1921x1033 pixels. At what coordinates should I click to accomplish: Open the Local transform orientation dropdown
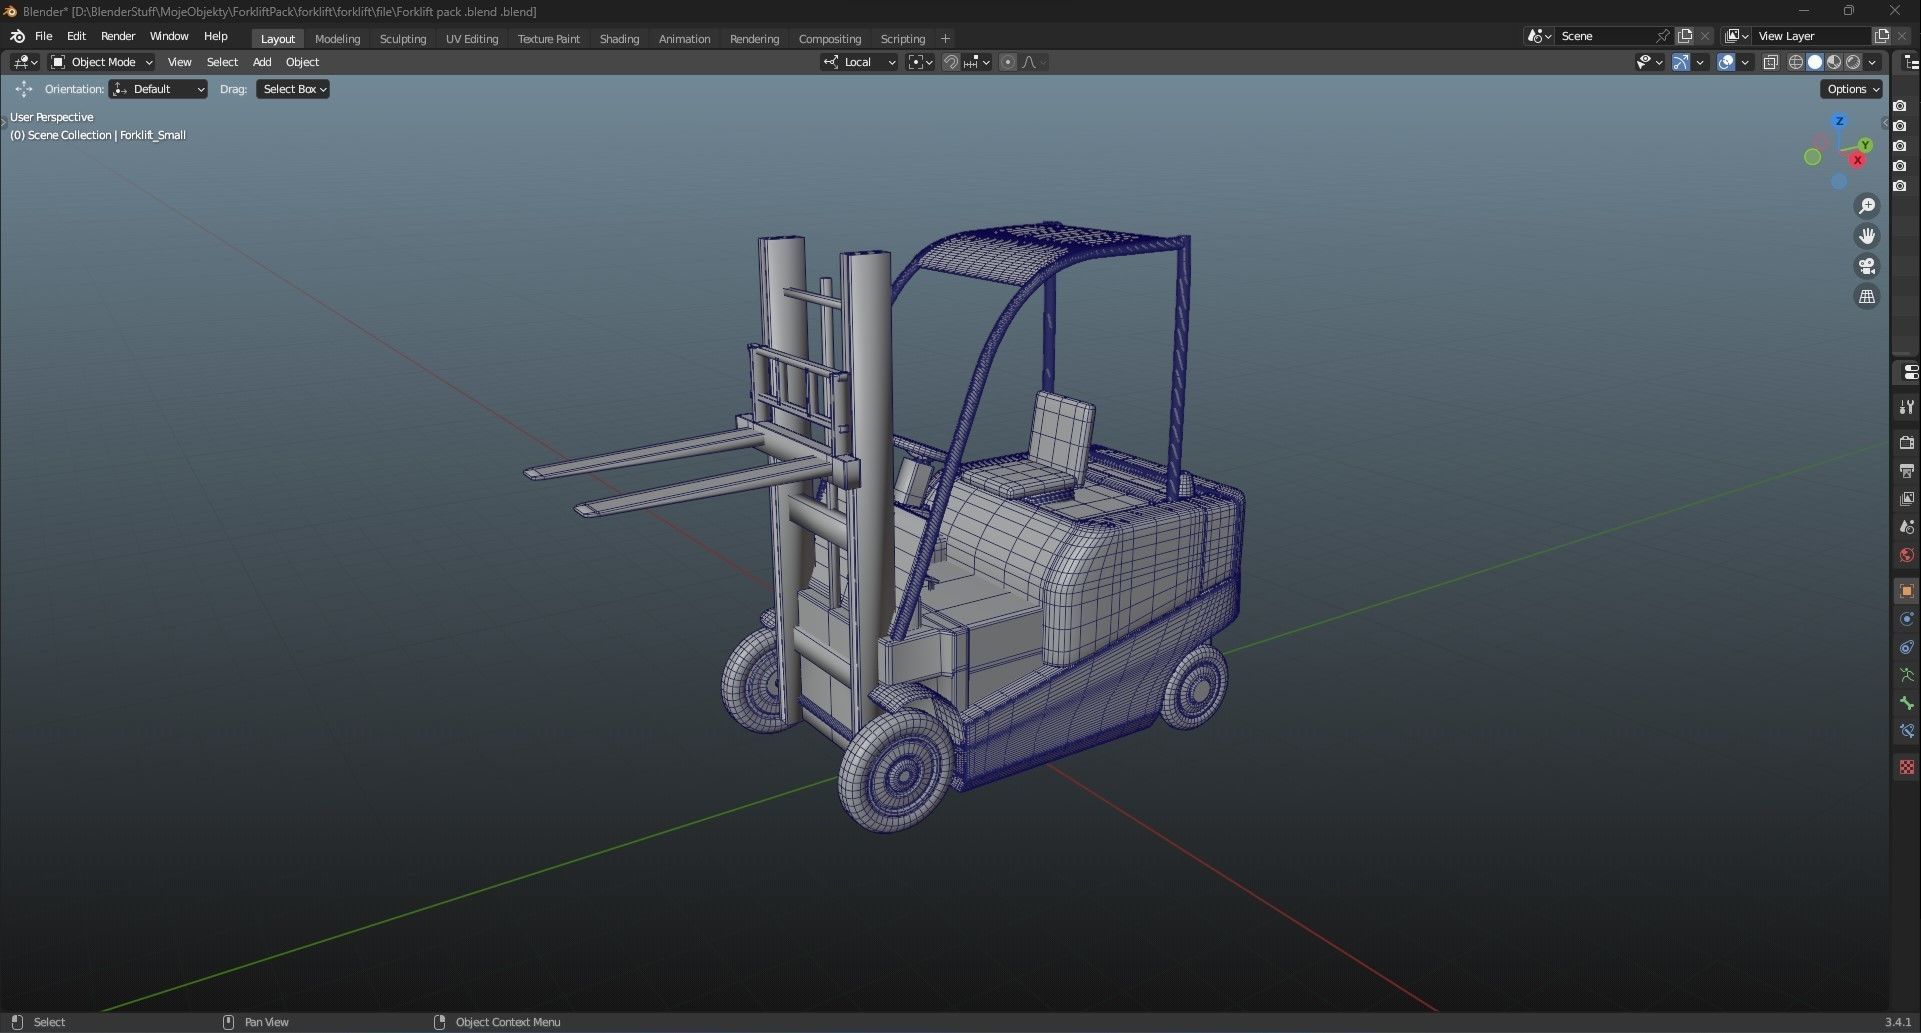click(859, 62)
